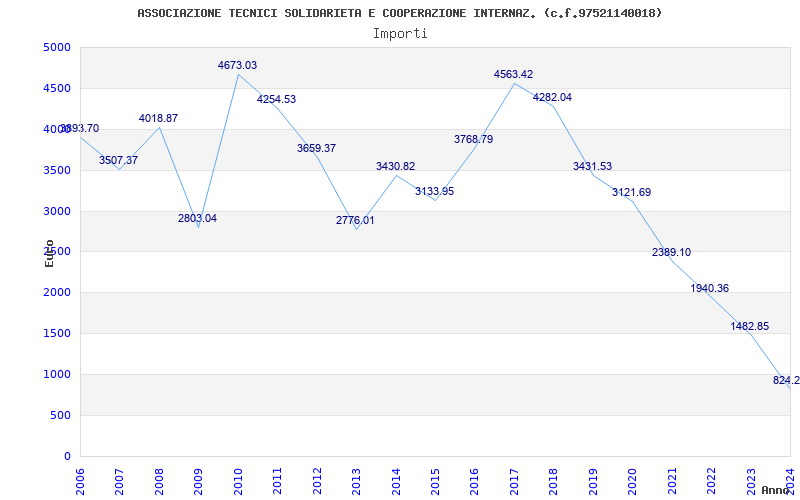
Task: Click x-axis year 2019
Action: 593,481
